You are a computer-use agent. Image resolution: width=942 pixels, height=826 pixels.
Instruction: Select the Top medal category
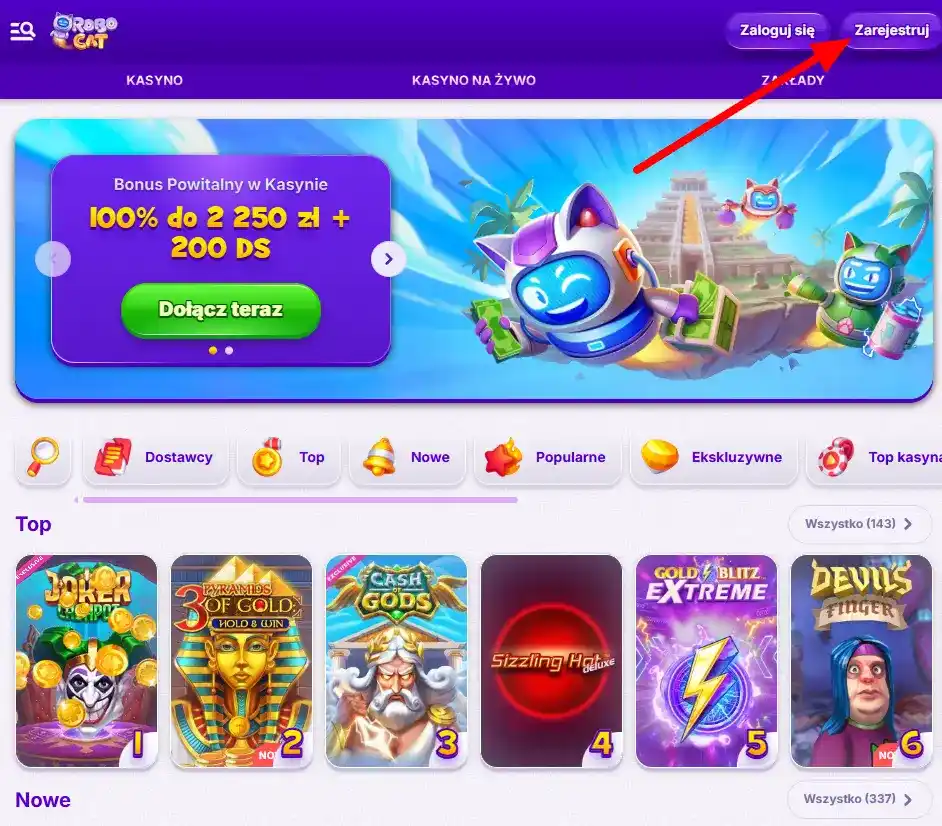point(289,458)
